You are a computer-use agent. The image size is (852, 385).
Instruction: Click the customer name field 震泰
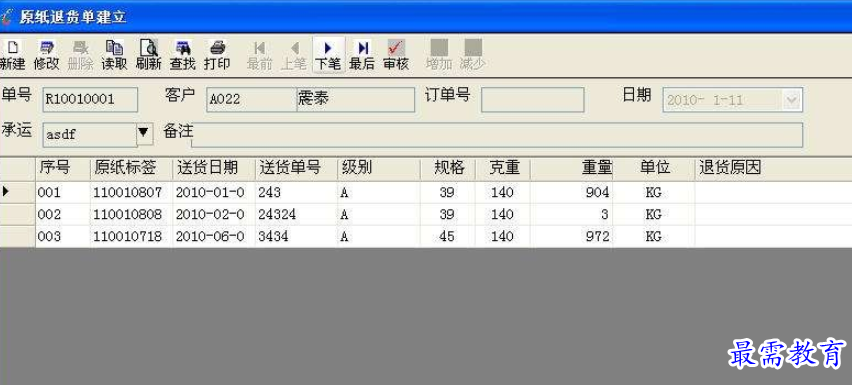[356, 99]
